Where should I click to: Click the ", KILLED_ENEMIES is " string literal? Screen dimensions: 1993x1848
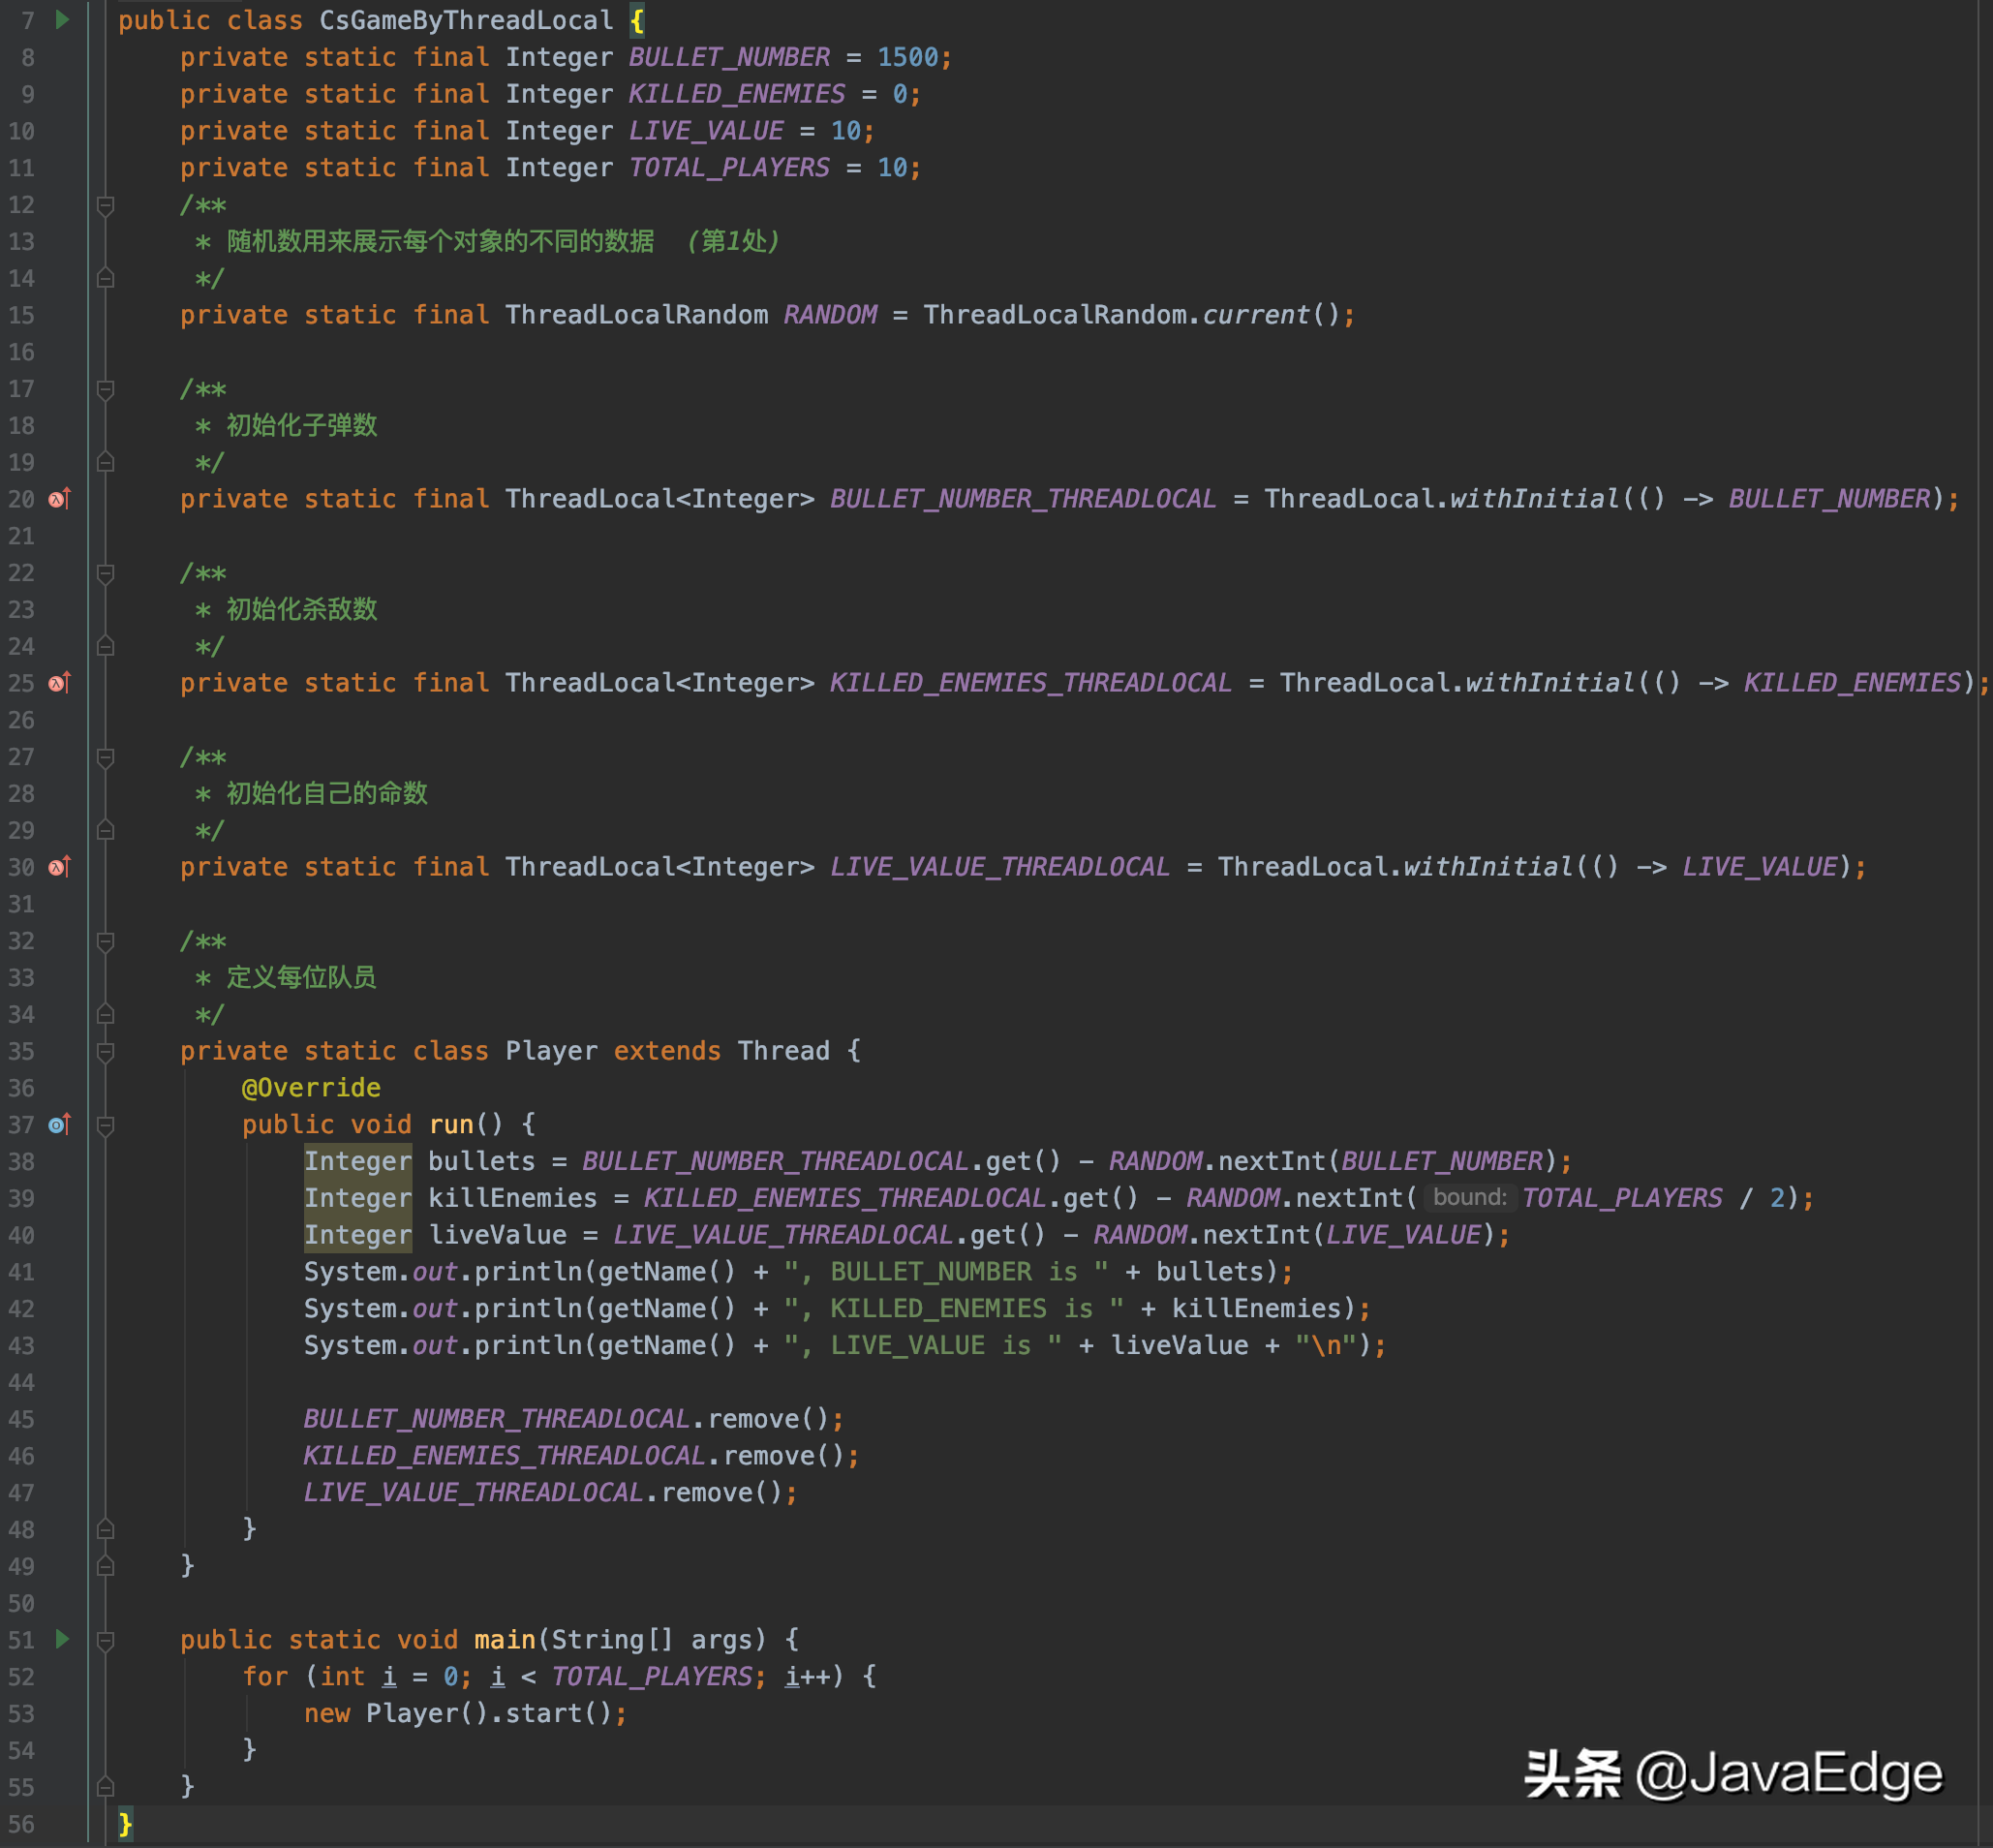(x=954, y=1308)
